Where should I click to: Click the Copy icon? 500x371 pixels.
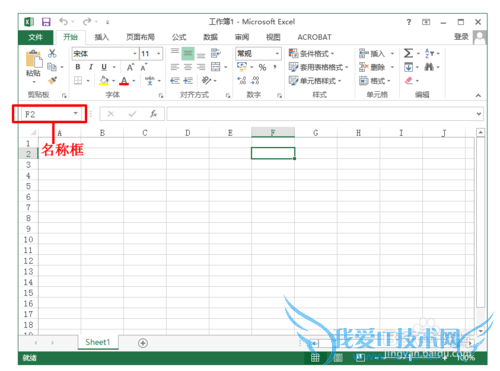point(52,67)
